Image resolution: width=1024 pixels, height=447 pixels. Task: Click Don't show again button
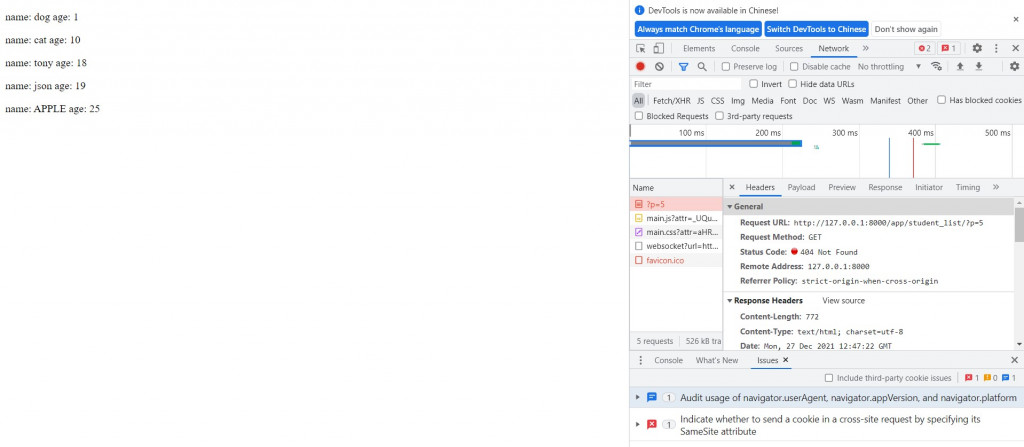pos(906,29)
